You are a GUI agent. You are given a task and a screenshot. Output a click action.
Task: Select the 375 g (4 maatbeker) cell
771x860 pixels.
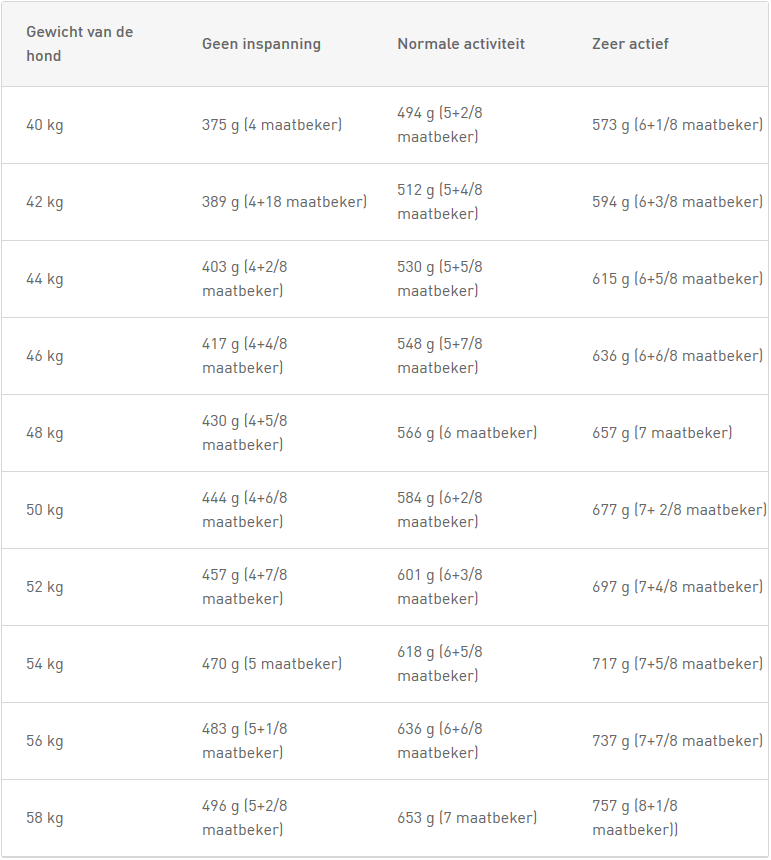click(x=272, y=125)
